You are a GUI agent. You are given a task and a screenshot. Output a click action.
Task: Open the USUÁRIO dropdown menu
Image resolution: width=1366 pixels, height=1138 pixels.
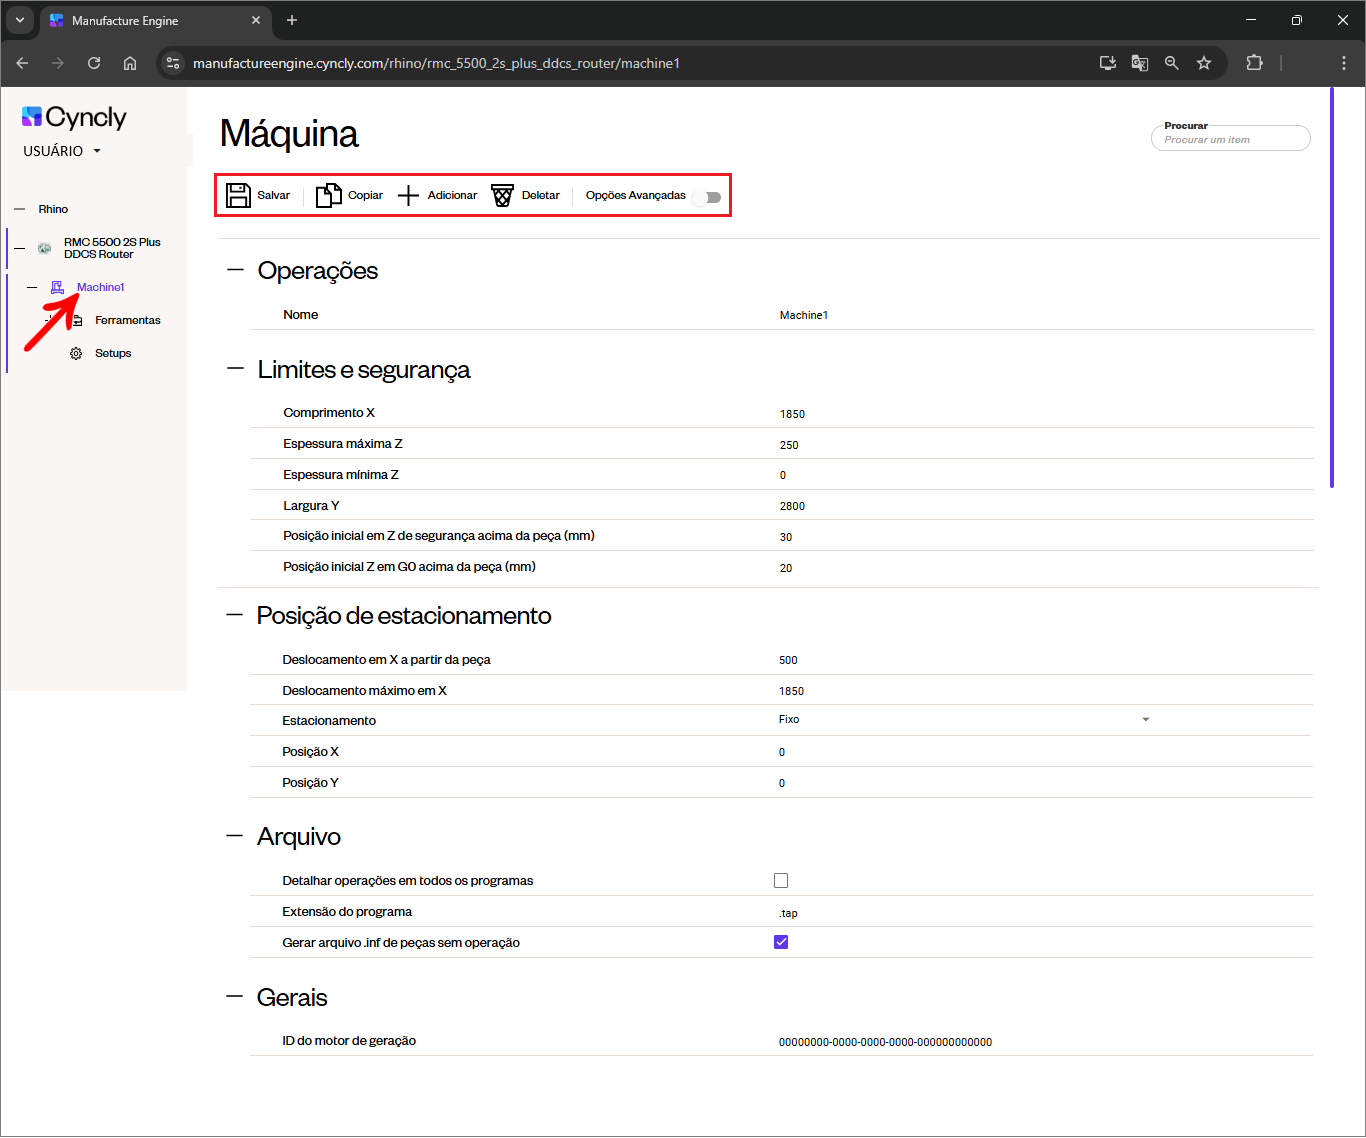tap(62, 151)
